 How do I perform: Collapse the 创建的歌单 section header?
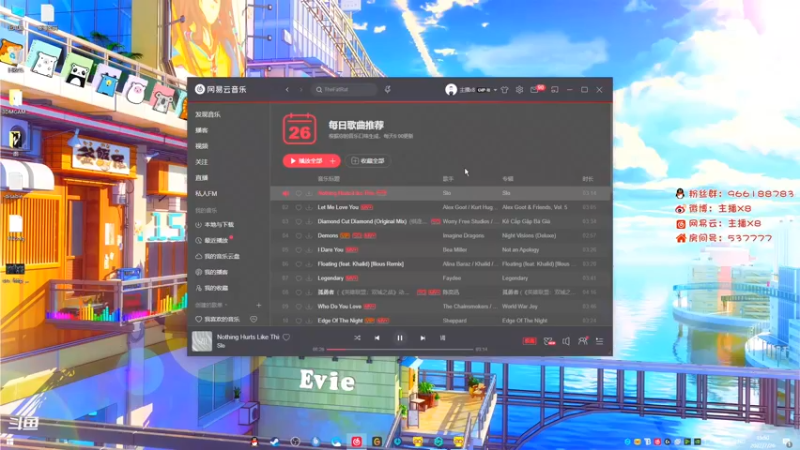[211, 305]
